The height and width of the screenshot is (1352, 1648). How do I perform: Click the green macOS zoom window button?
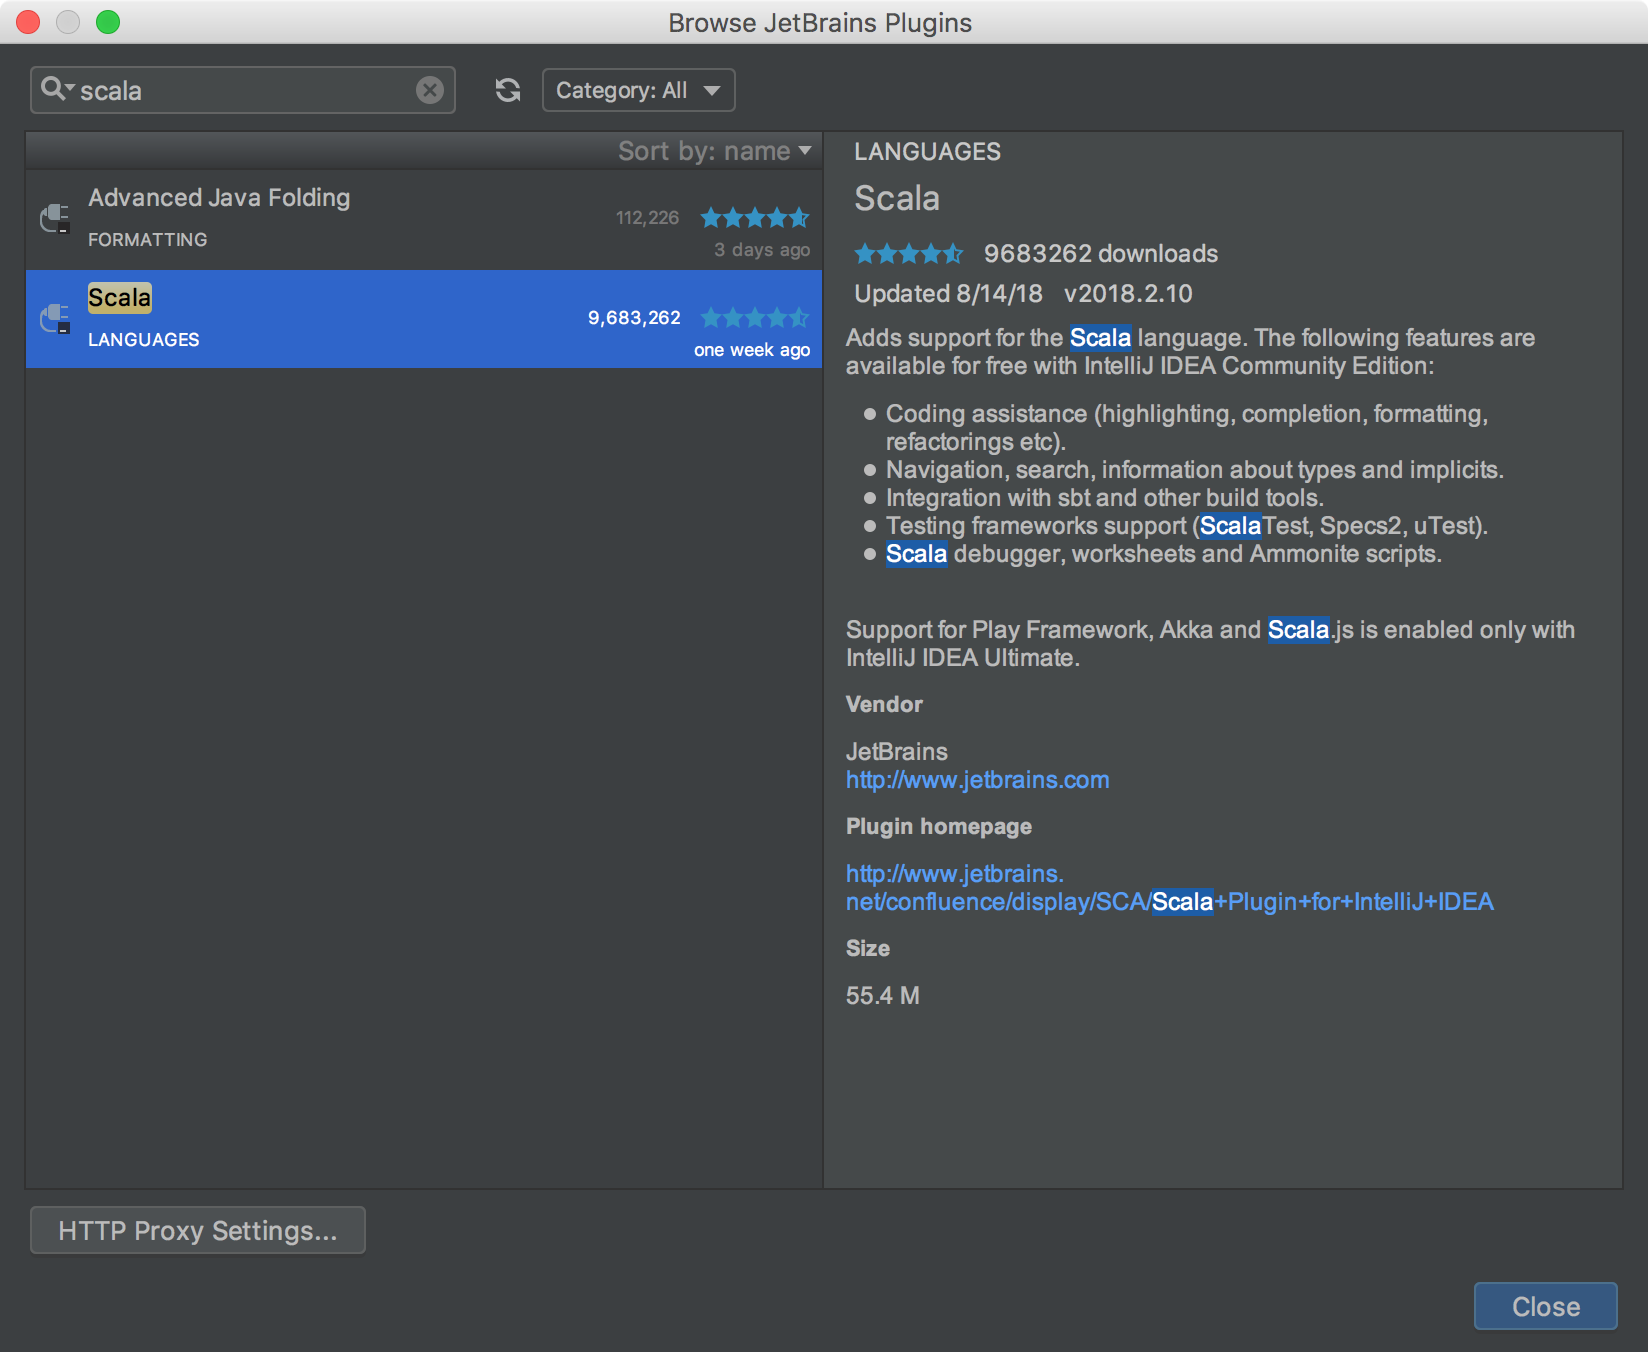click(x=108, y=22)
